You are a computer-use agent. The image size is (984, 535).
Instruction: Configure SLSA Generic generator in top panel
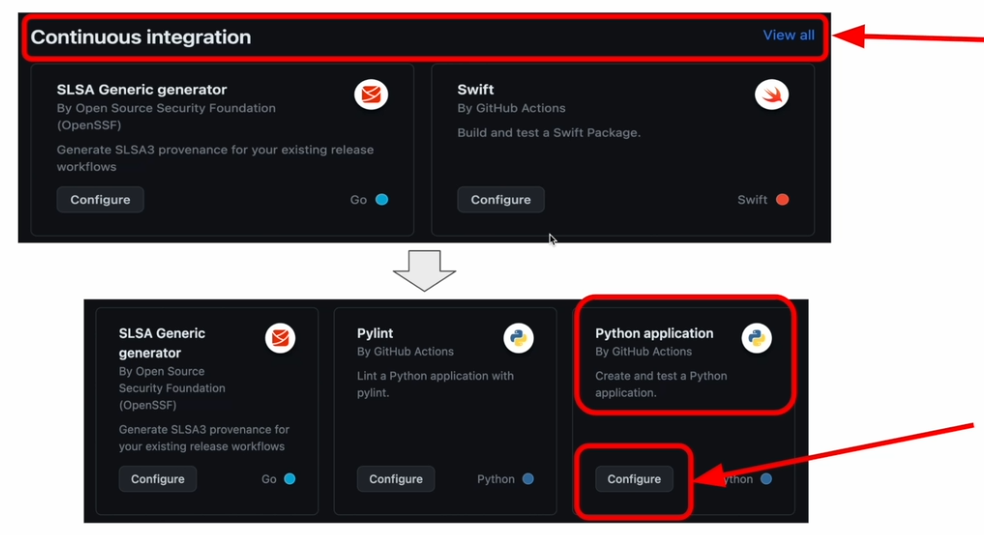click(x=100, y=199)
